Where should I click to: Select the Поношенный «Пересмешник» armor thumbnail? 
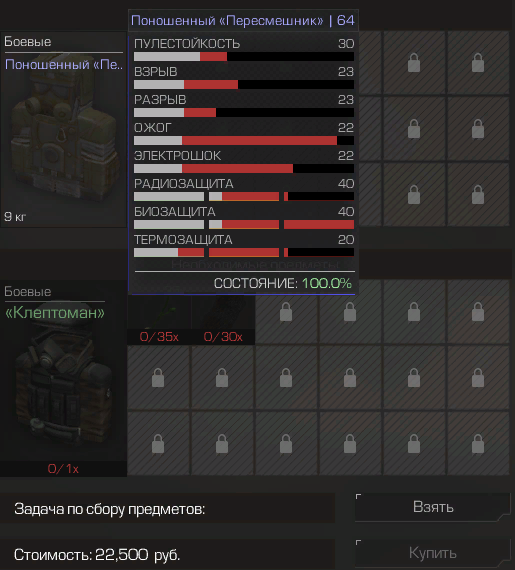tap(63, 129)
